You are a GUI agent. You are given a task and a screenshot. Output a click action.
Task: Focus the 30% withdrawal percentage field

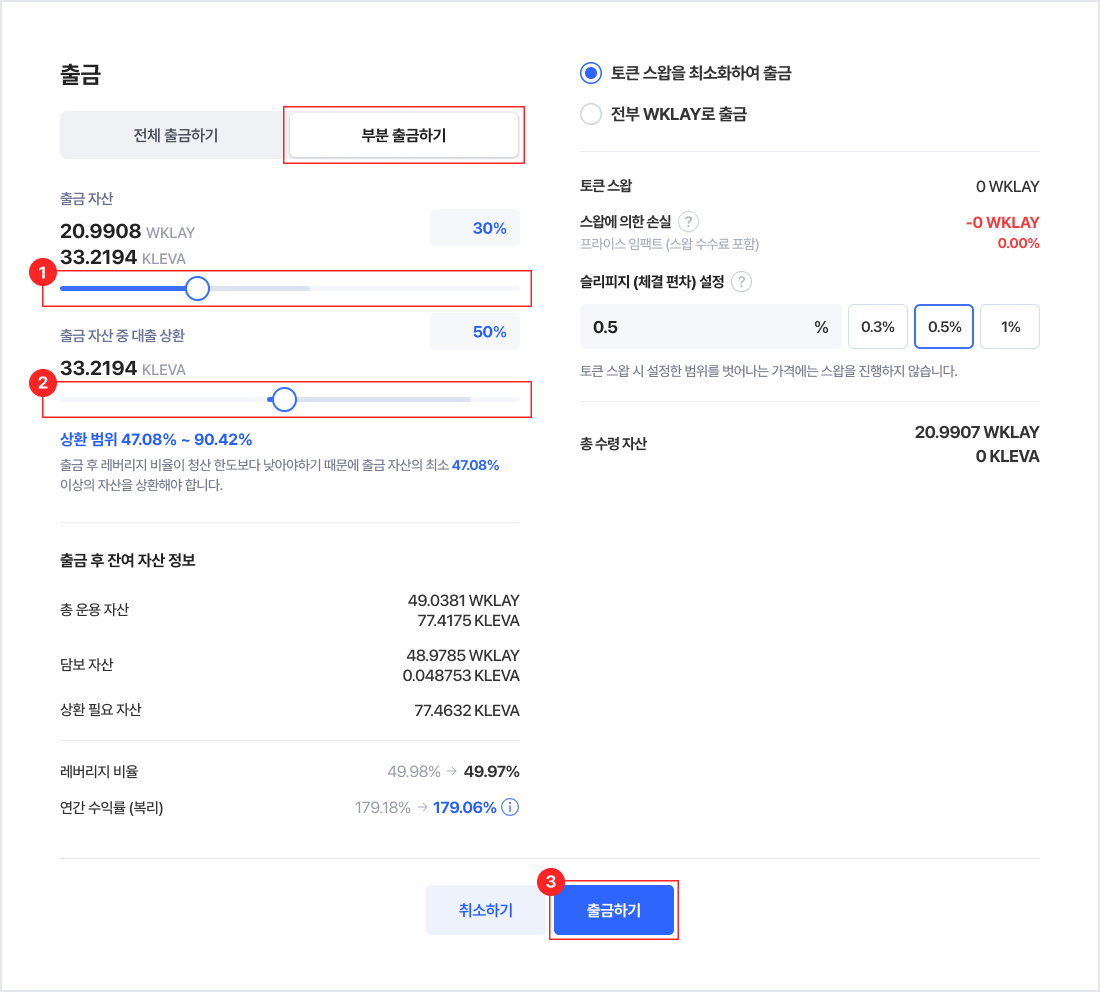pyautogui.click(x=475, y=228)
